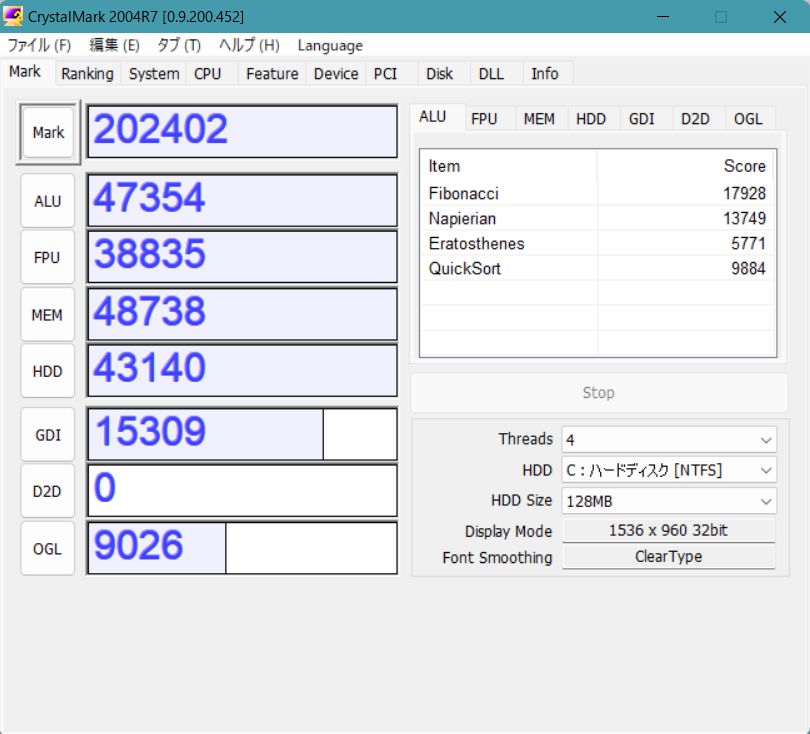Click the HDD score 43140
Image resolution: width=810 pixels, height=734 pixels.
click(242, 370)
